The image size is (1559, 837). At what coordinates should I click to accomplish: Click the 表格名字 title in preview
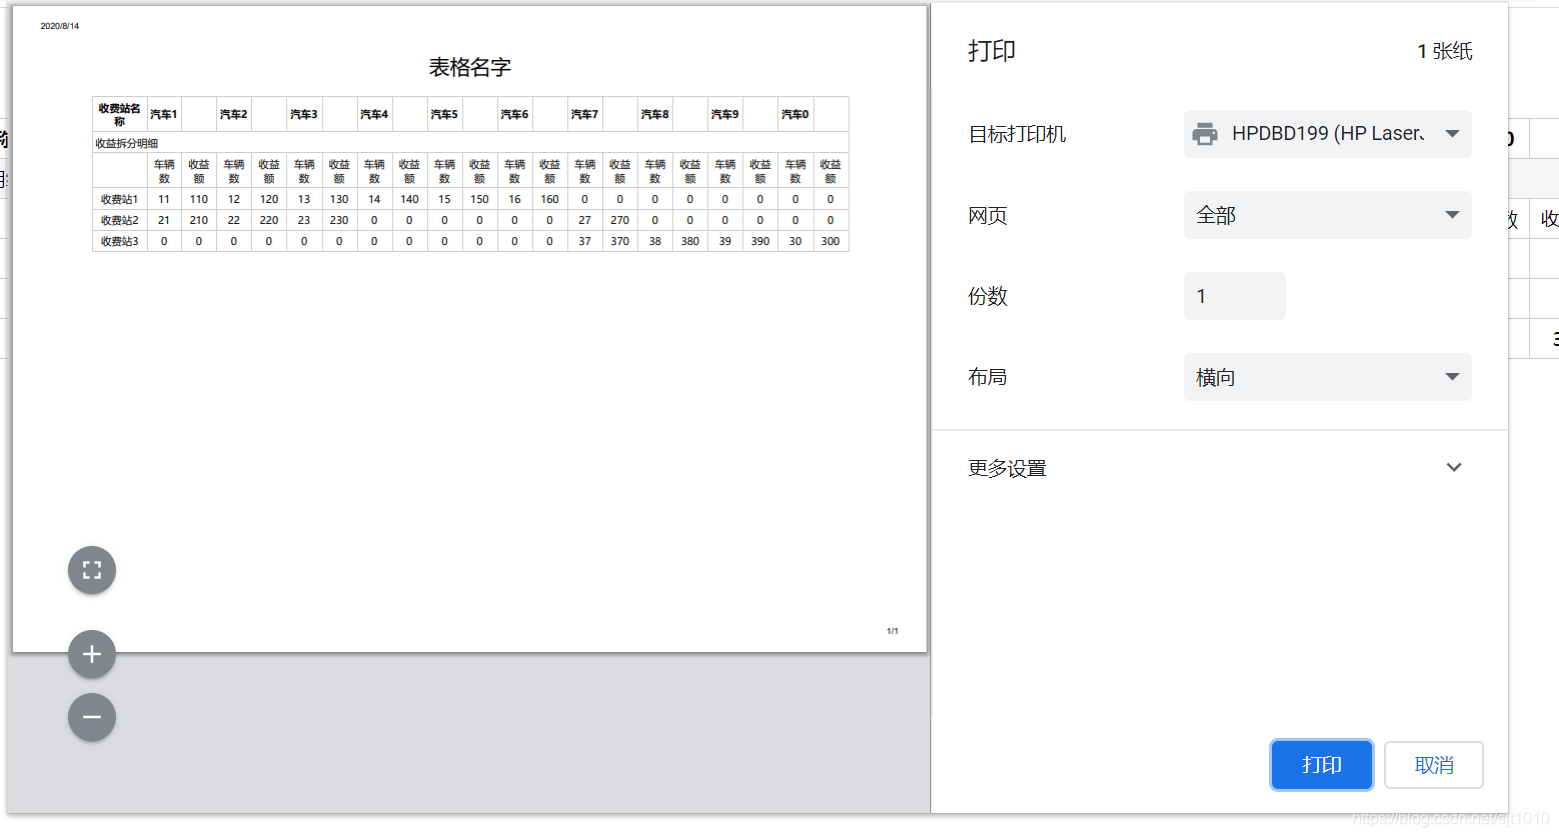pos(468,66)
